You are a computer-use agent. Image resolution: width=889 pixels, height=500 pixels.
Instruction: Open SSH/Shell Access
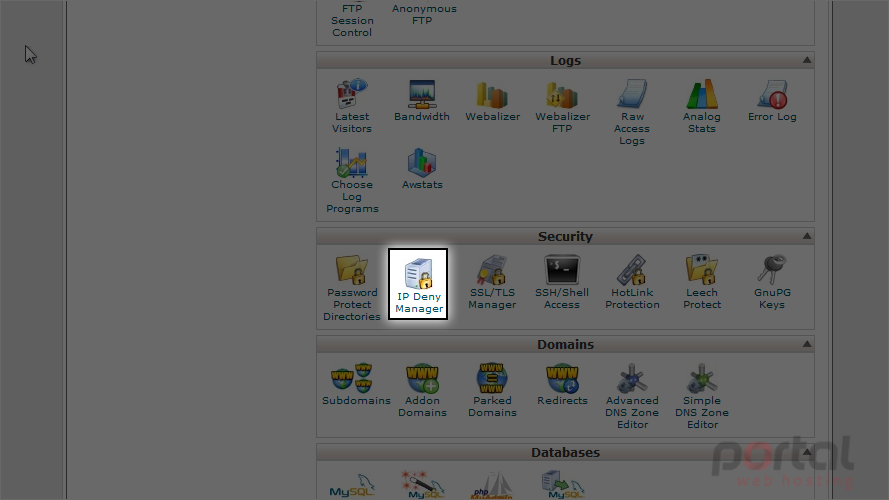point(562,282)
